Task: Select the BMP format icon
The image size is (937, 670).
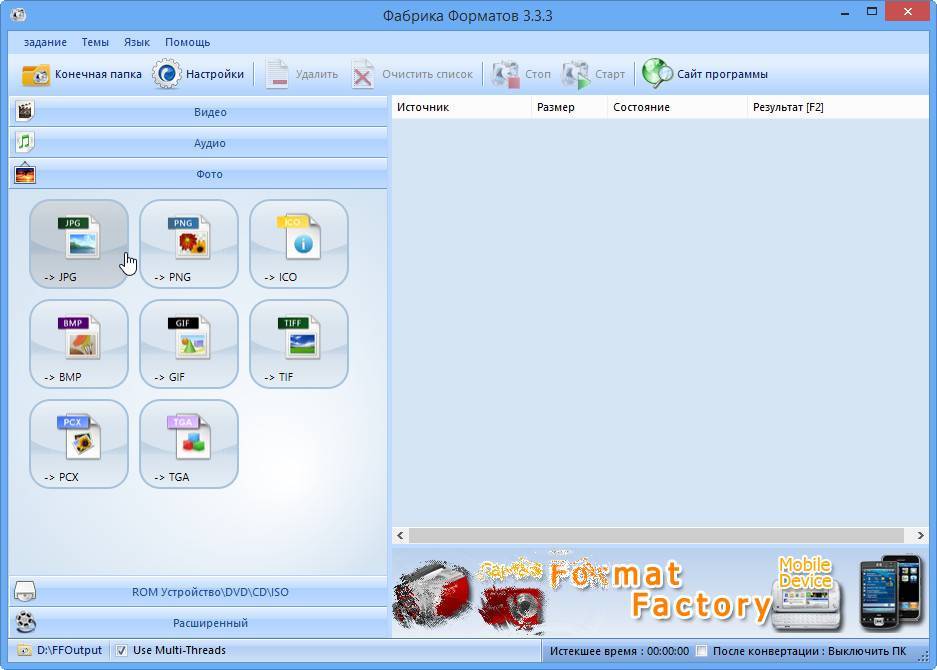Action: click(79, 343)
